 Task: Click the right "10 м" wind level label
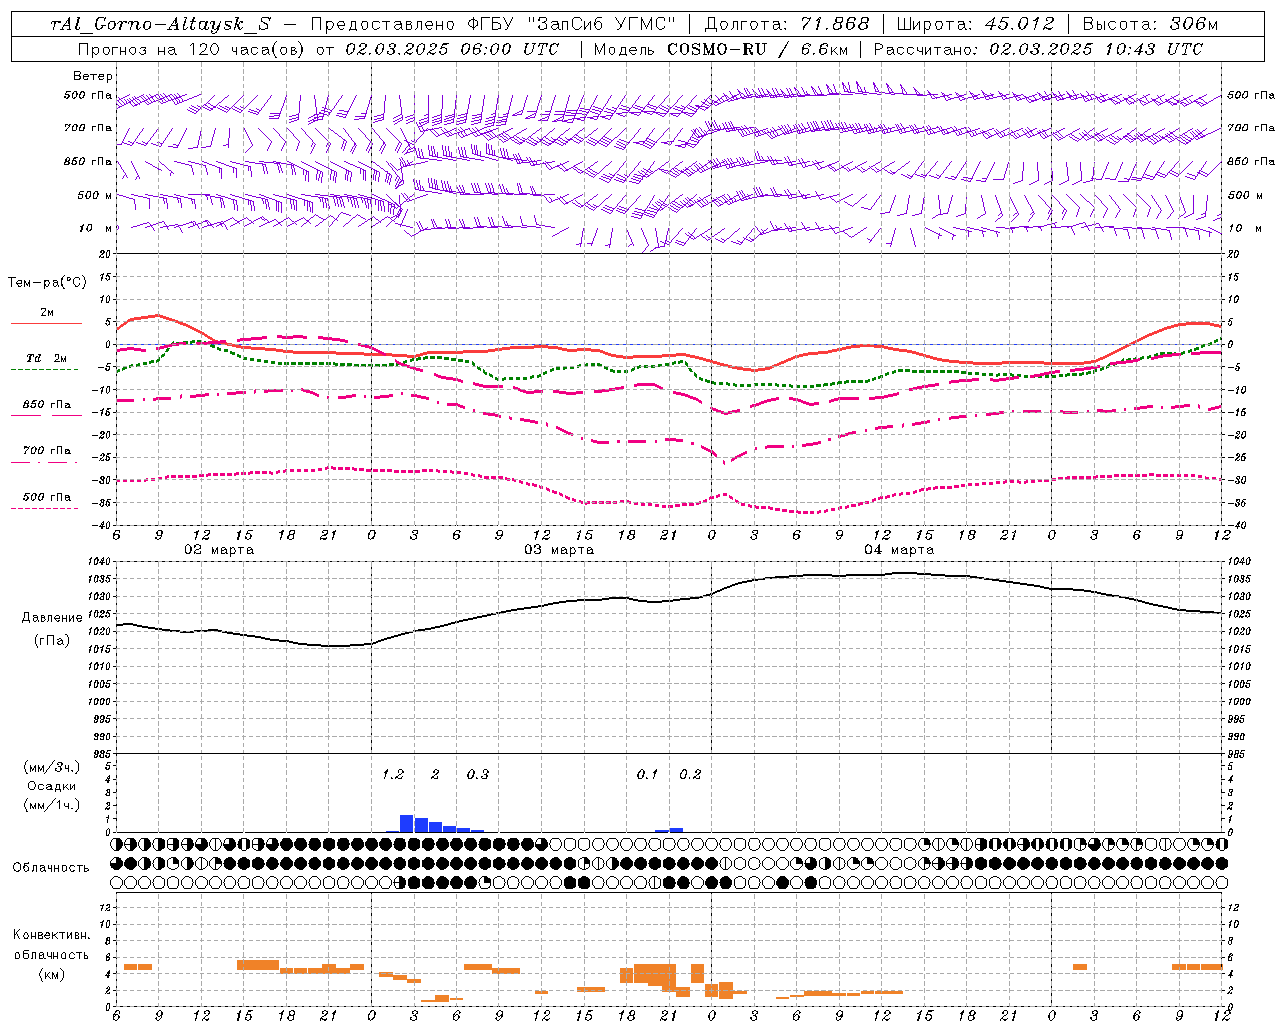1245,228
